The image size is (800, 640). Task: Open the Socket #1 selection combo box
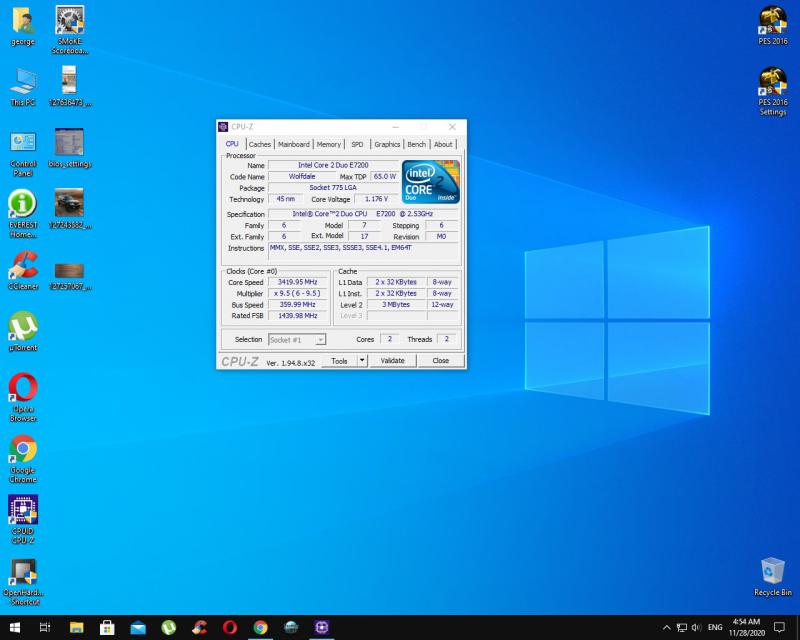coord(297,340)
